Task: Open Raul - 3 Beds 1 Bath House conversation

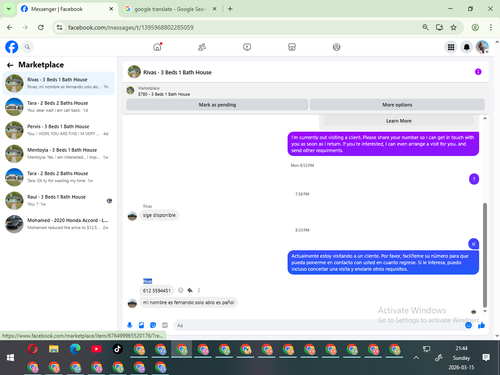Action: coord(59,200)
